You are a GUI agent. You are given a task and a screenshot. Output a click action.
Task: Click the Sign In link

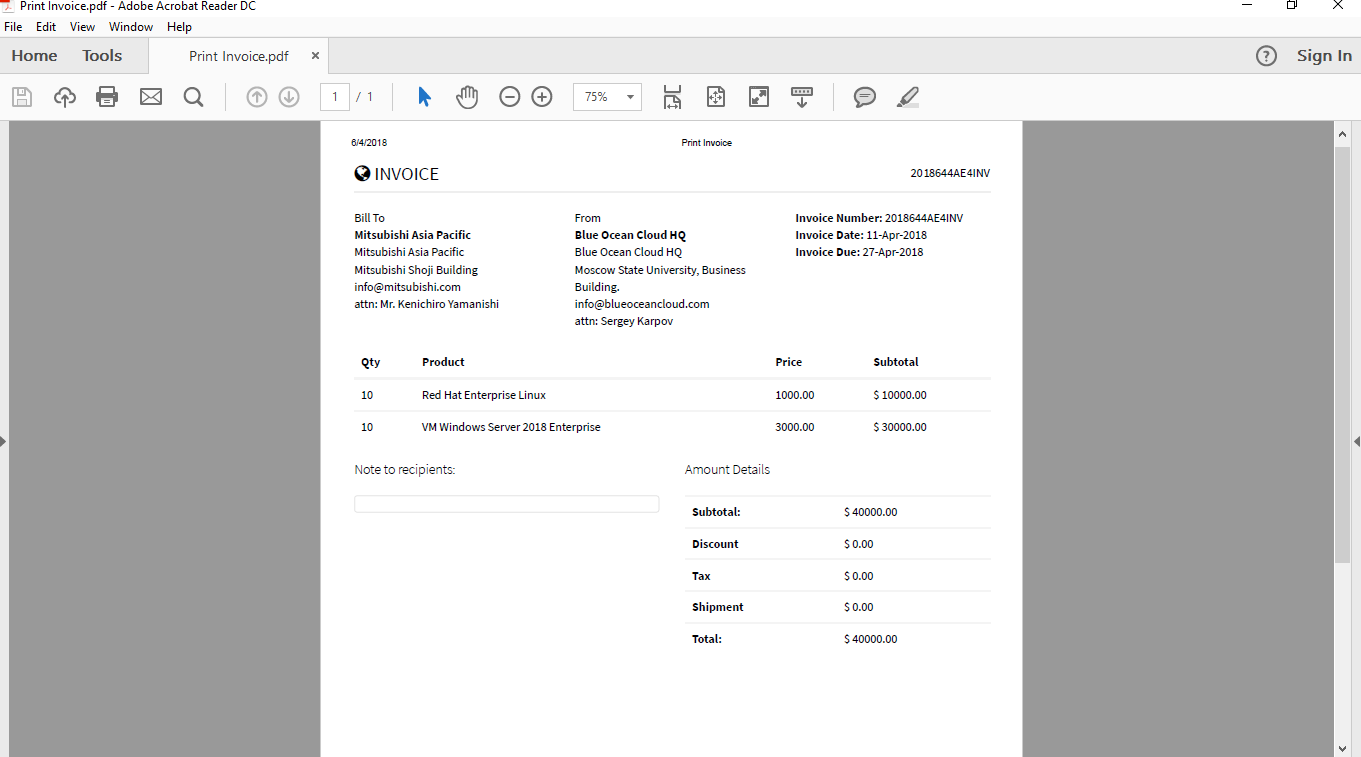coord(1324,56)
